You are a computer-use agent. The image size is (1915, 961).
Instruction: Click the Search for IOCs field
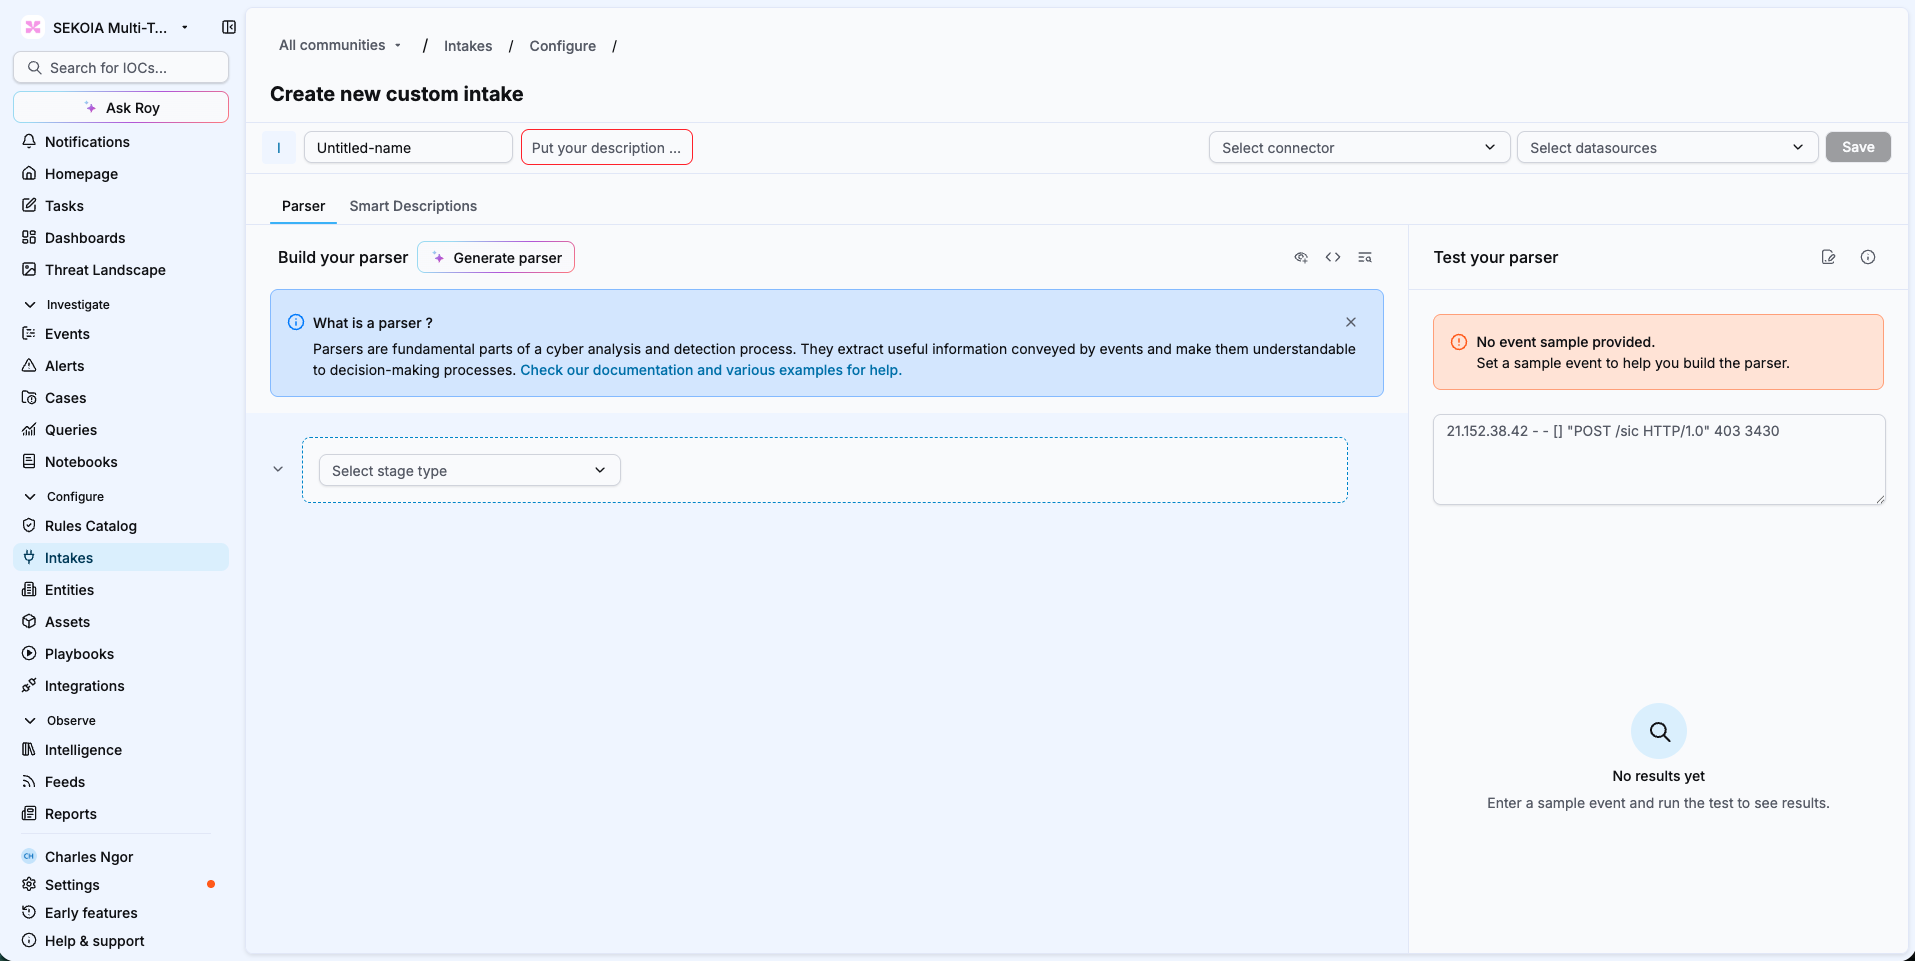pos(121,68)
